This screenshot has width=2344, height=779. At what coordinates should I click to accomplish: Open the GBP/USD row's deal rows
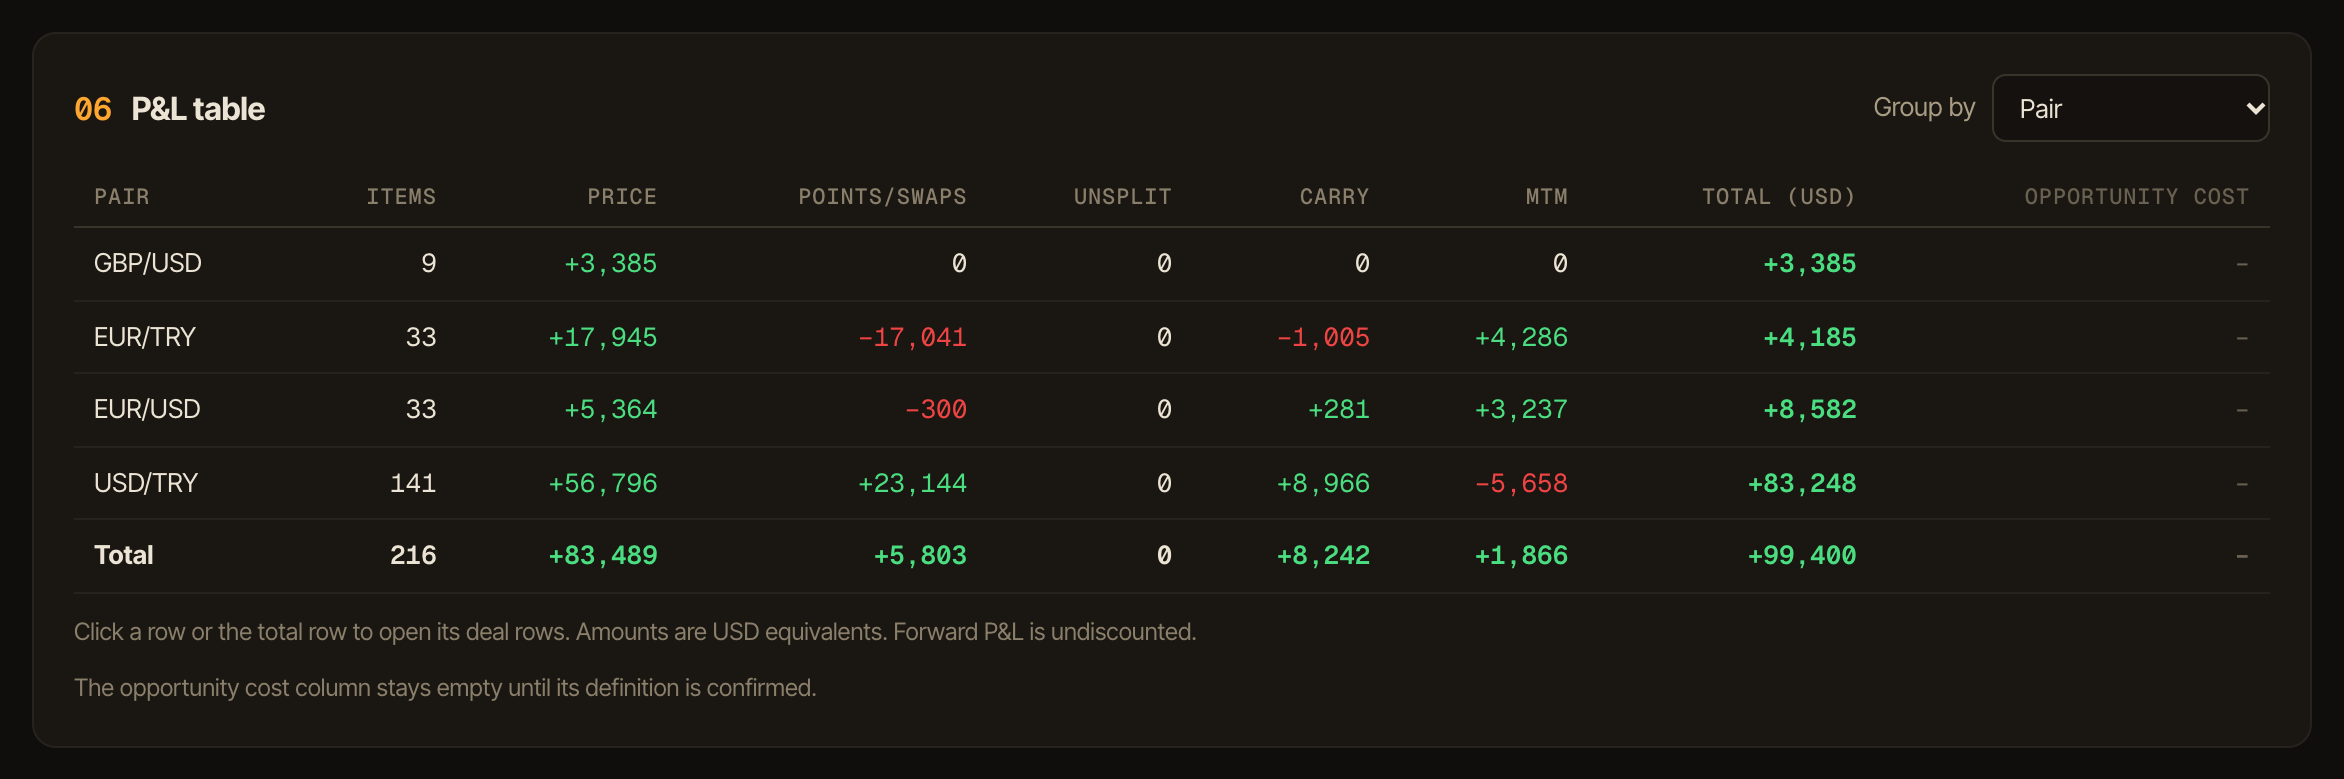[x=1171, y=264]
